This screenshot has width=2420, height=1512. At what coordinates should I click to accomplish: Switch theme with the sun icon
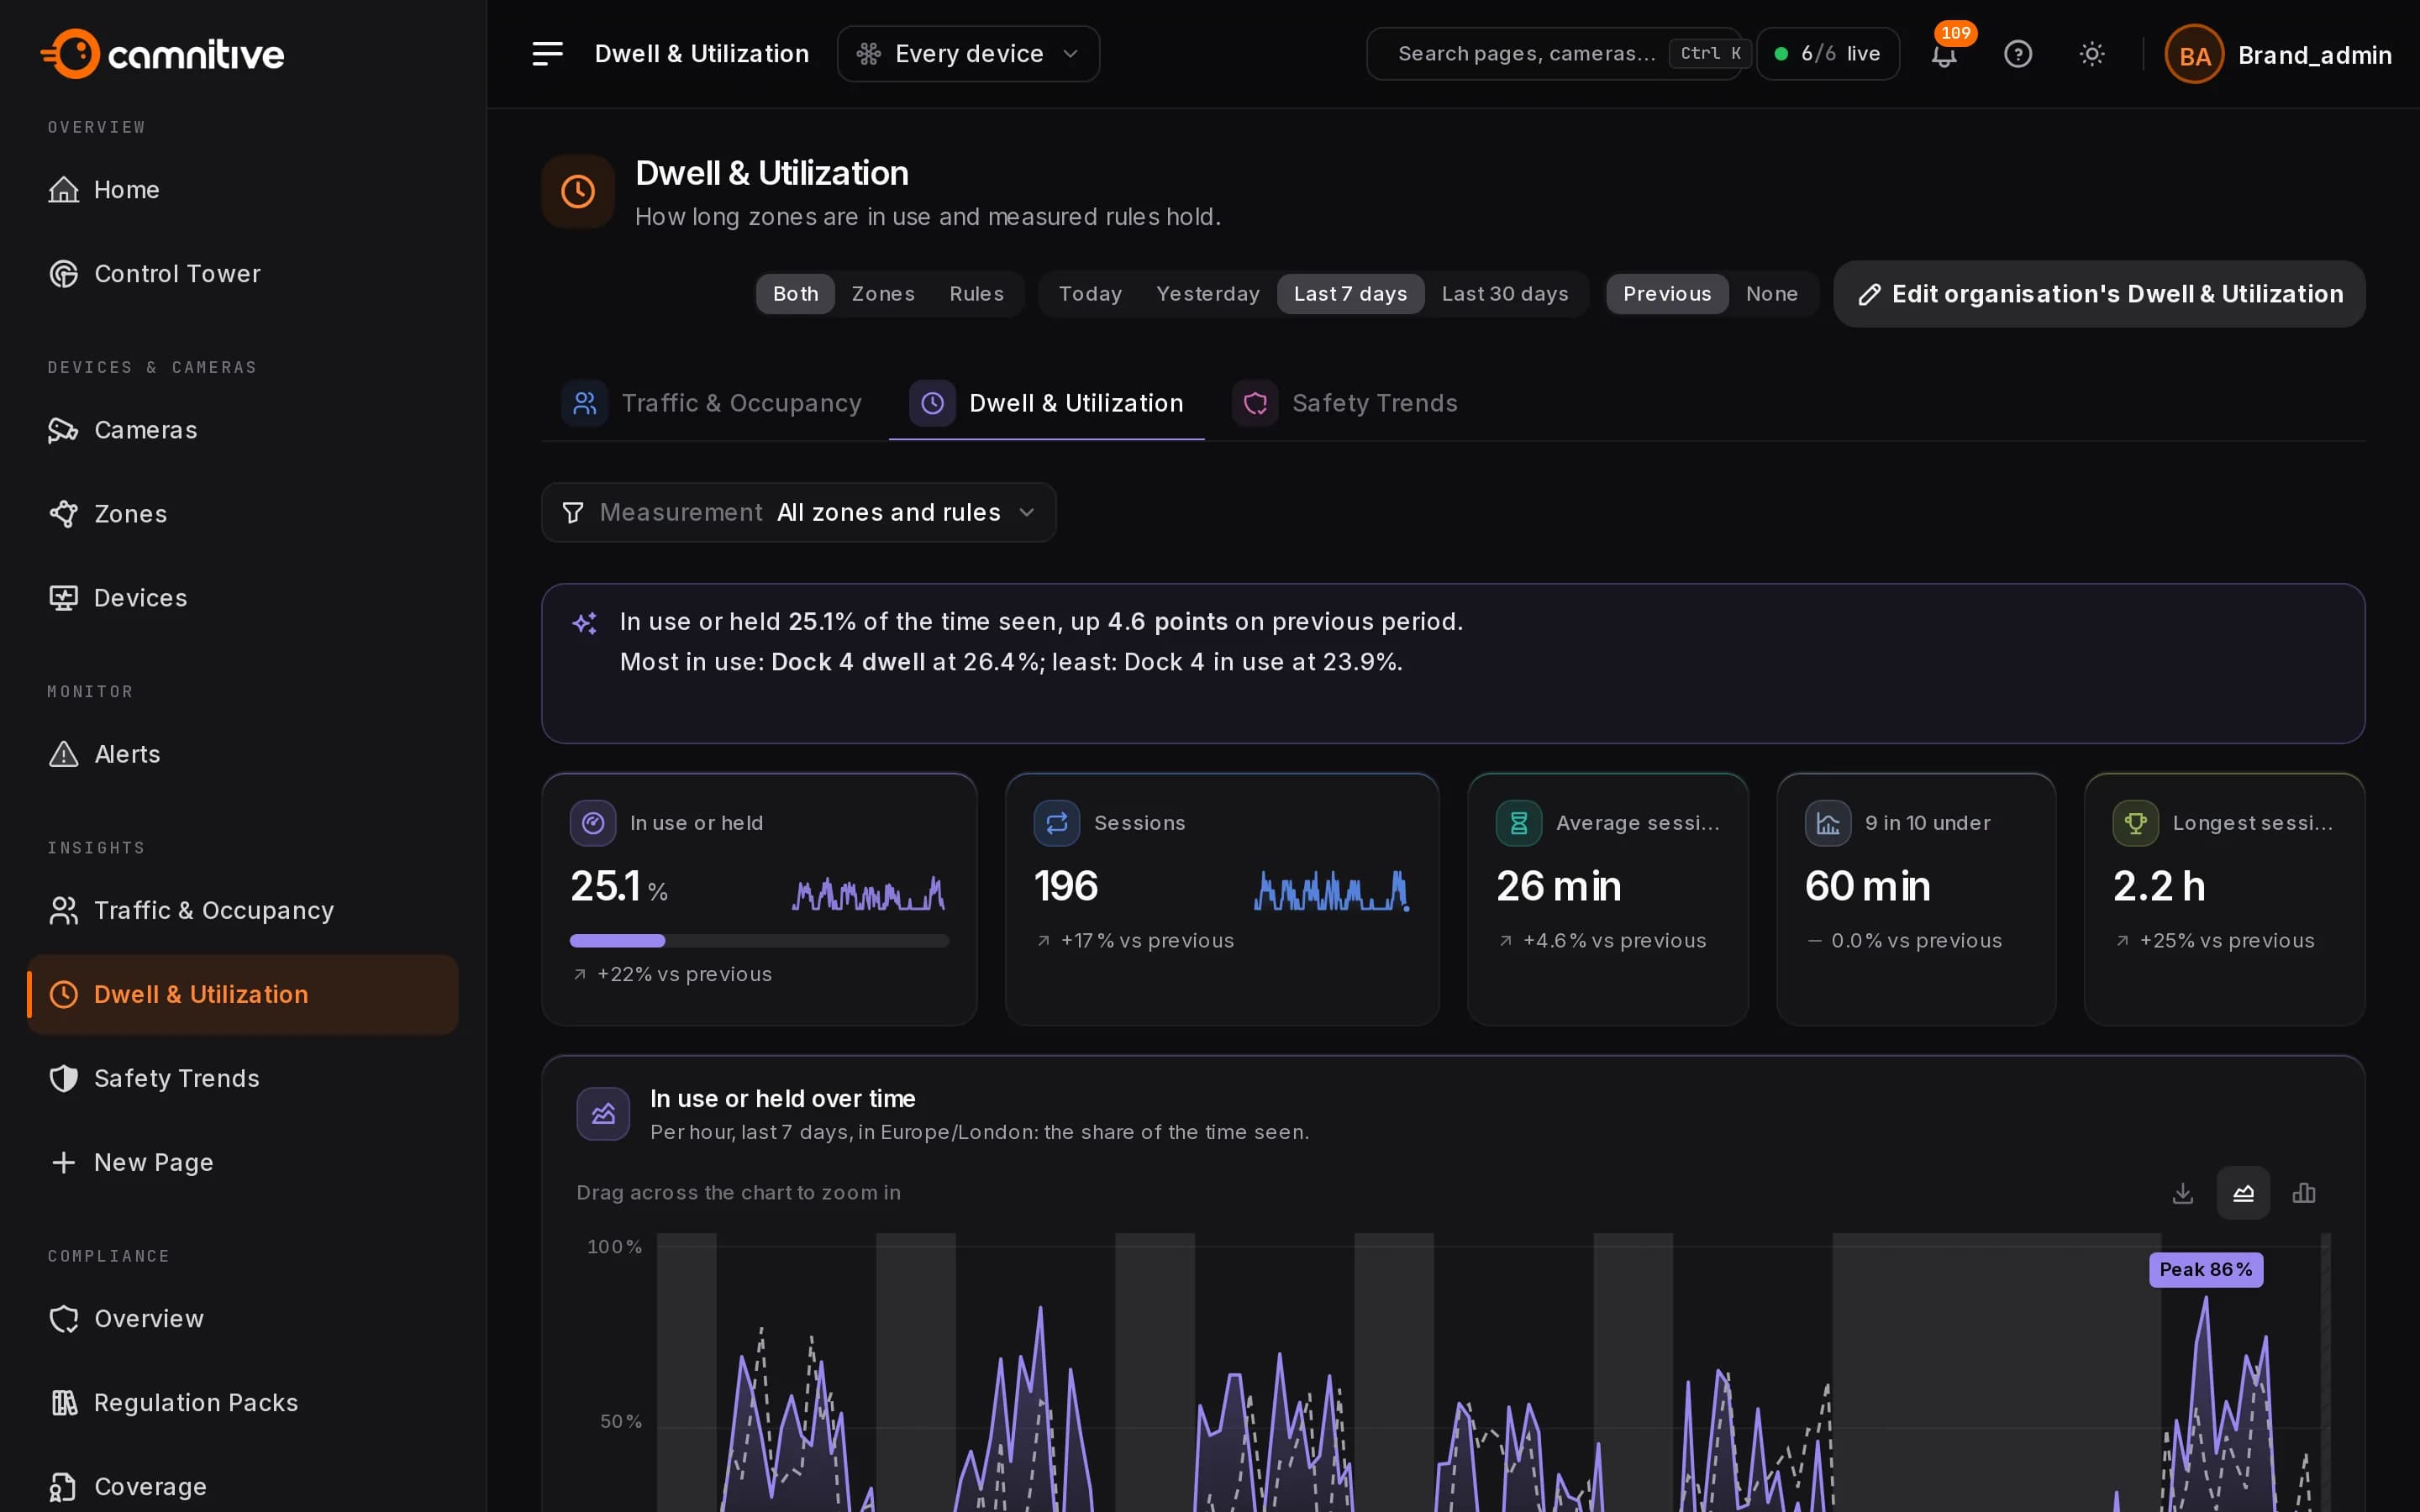(x=2092, y=54)
